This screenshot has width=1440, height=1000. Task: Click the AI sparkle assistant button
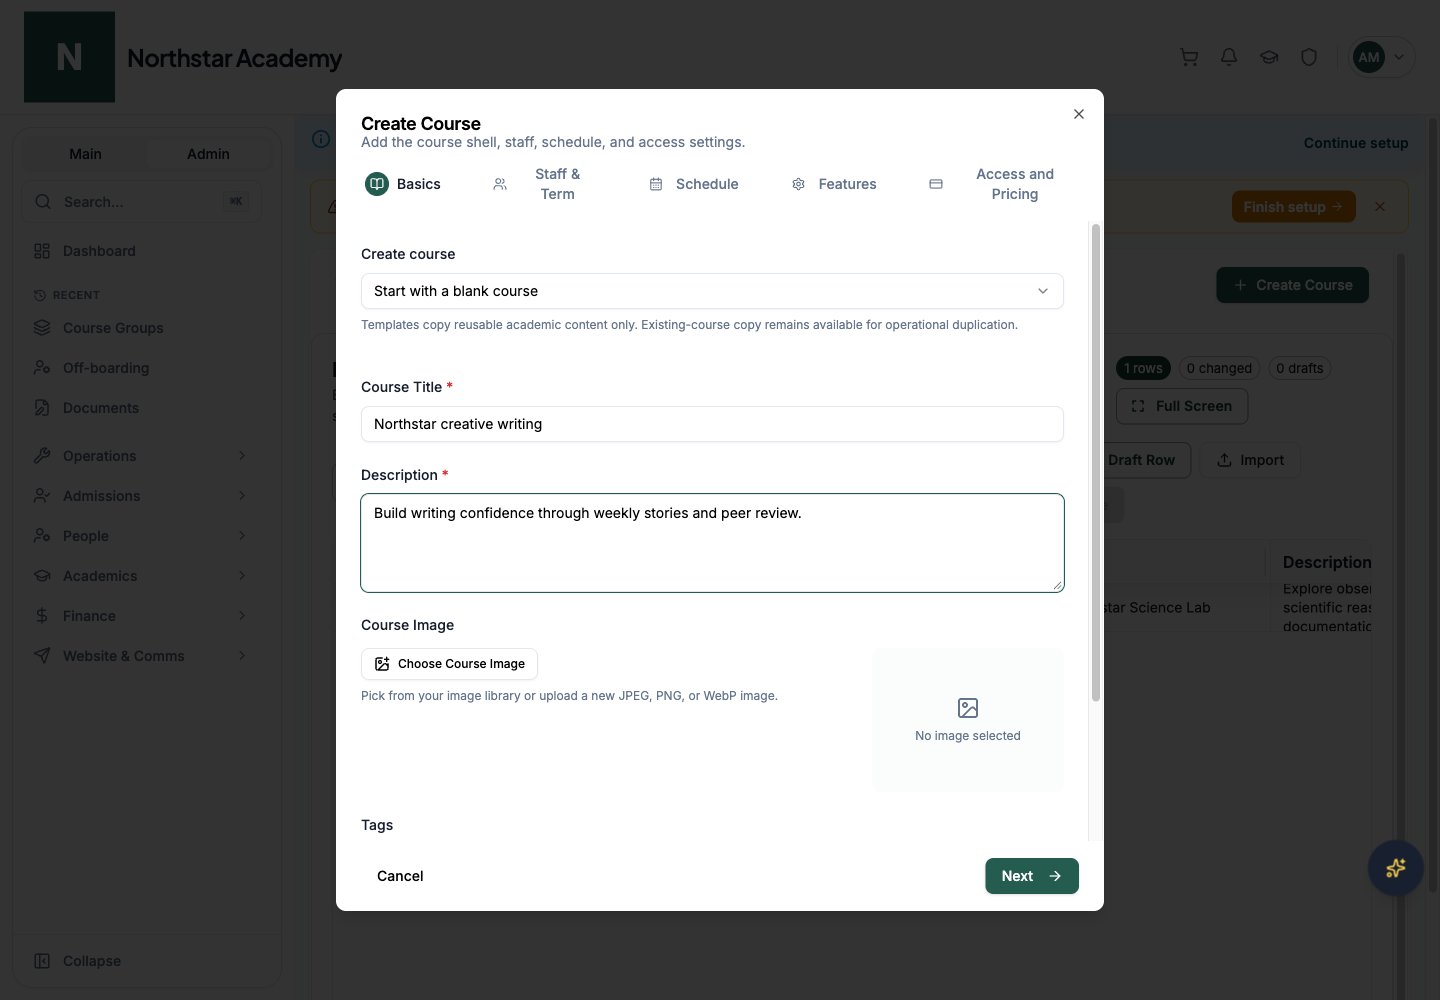pos(1396,868)
